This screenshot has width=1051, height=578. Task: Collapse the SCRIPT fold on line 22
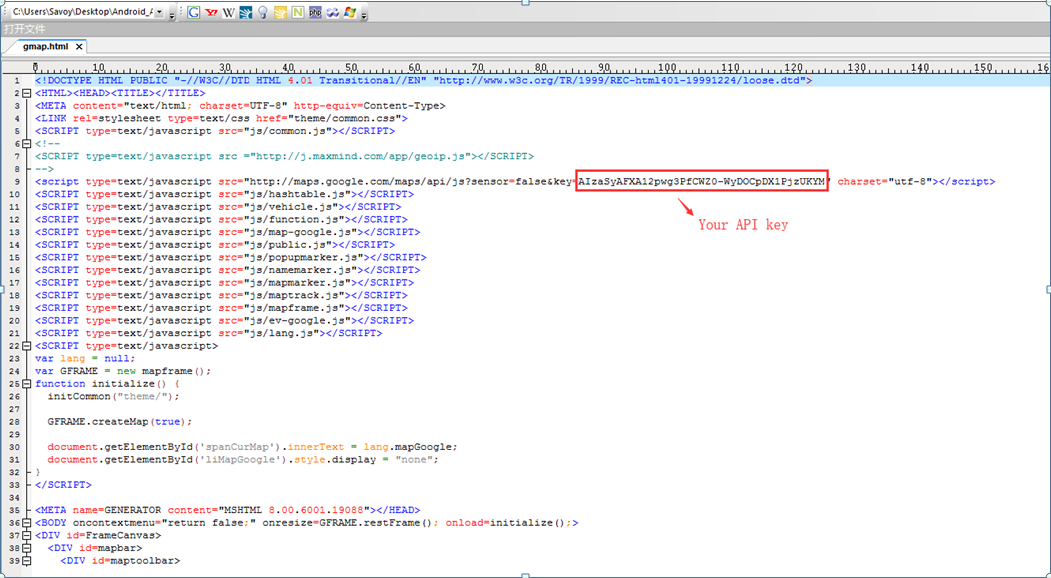pos(26,346)
